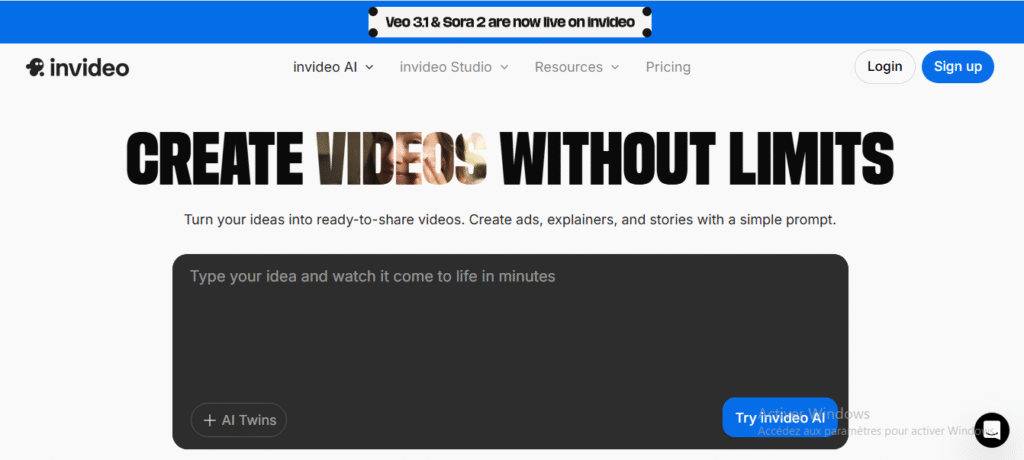Image resolution: width=1024 pixels, height=460 pixels.
Task: Focus the video idea prompt field
Action: pos(510,330)
